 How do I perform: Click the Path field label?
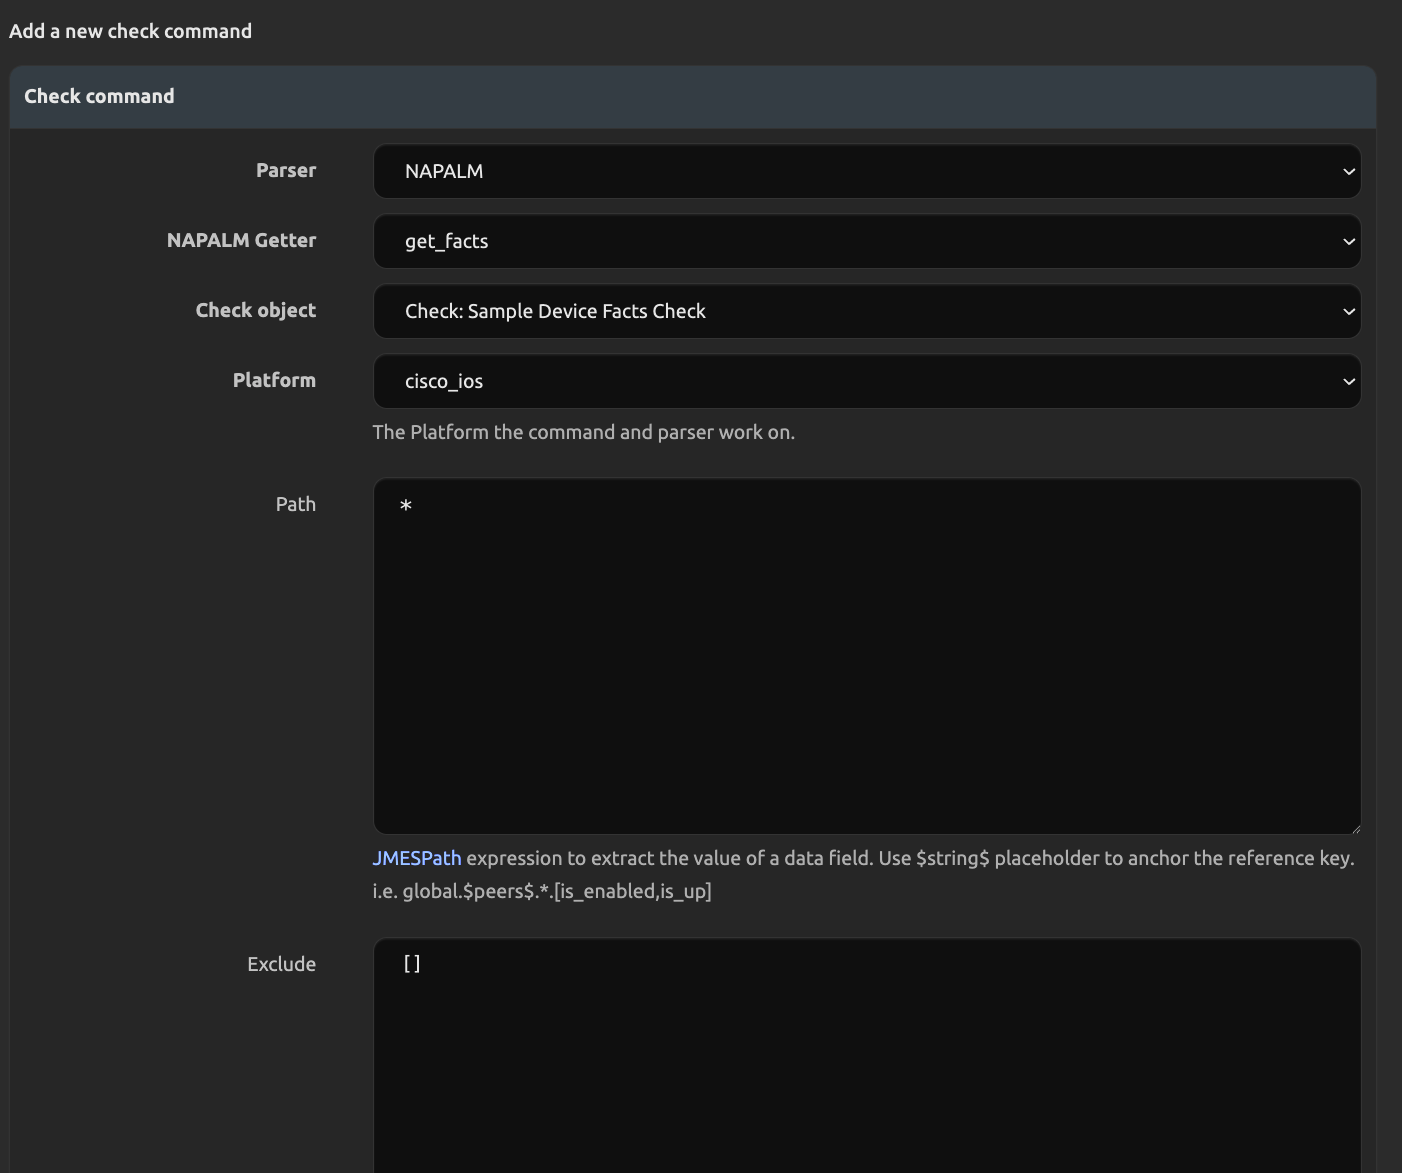[x=295, y=504]
